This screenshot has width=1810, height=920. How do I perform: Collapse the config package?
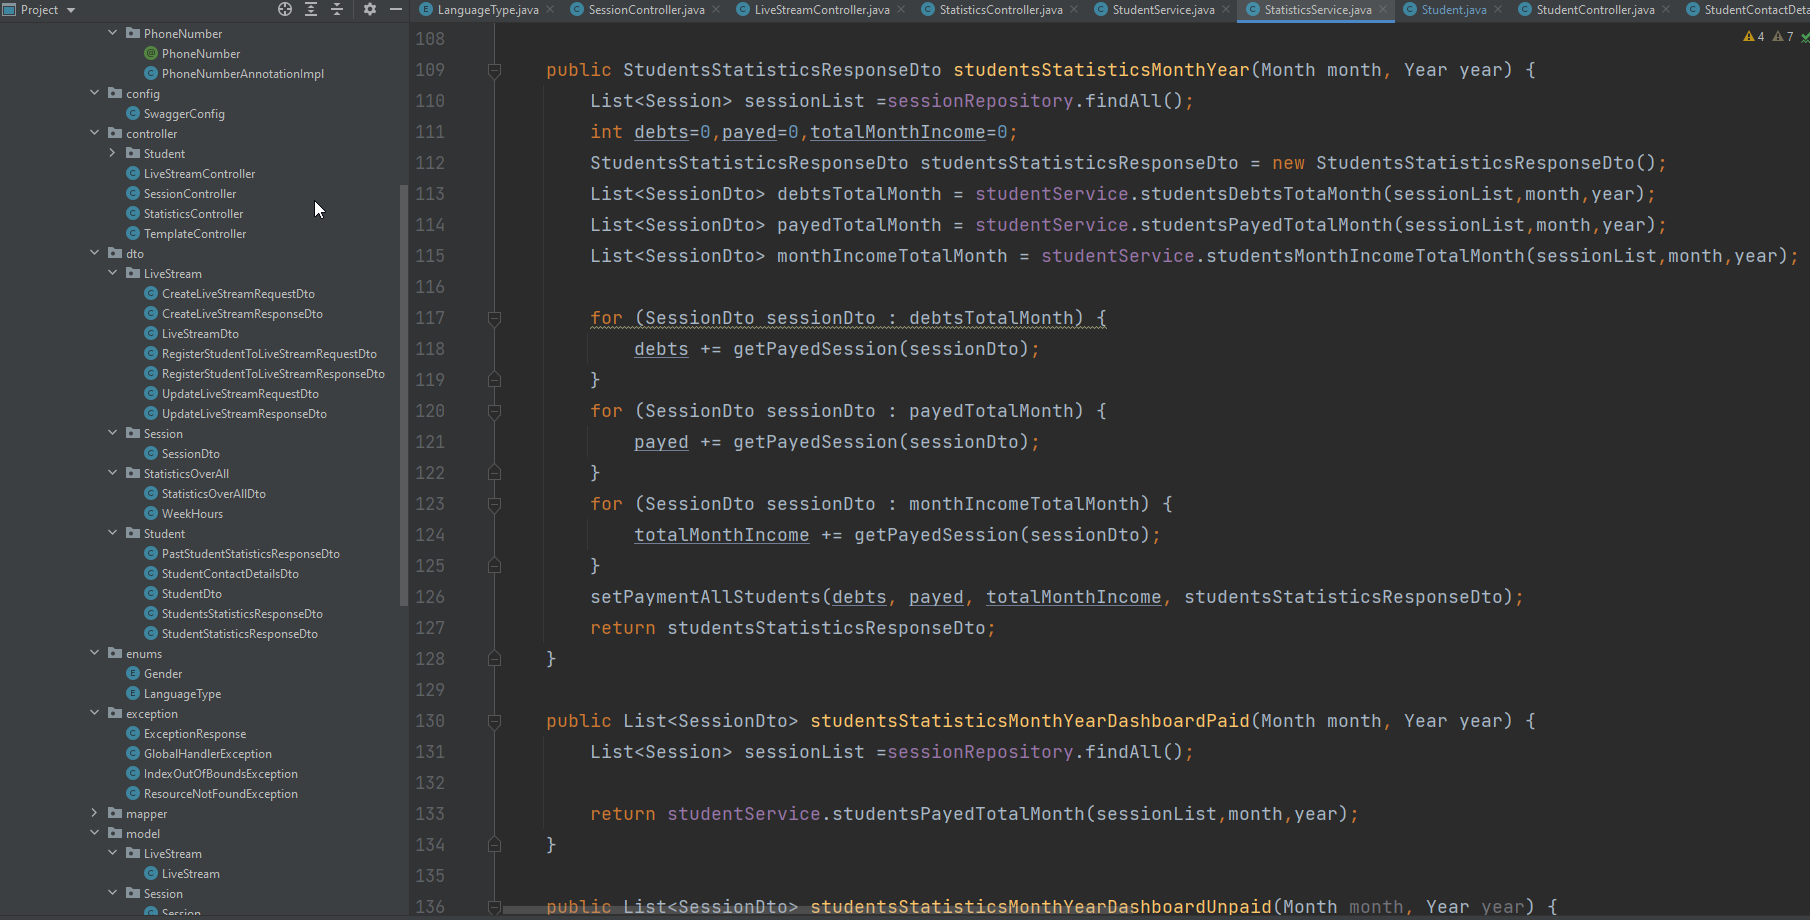point(95,93)
